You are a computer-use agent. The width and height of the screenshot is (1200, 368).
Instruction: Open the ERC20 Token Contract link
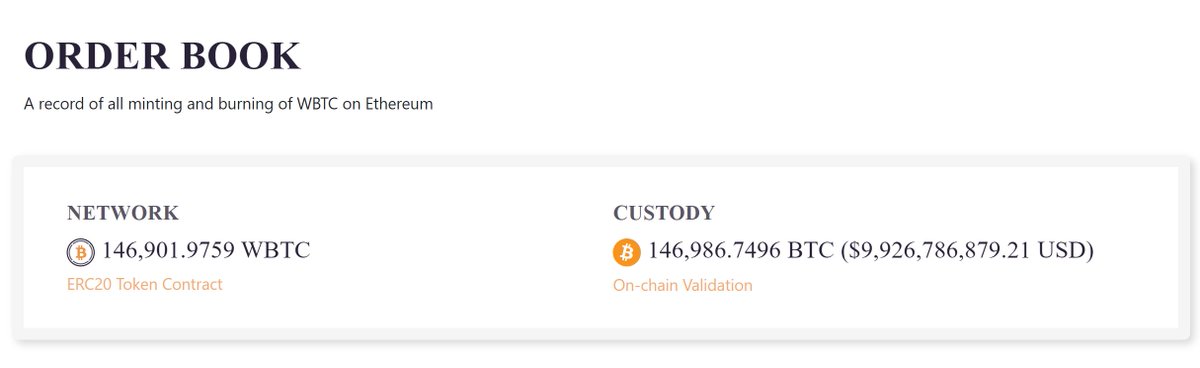coord(144,284)
